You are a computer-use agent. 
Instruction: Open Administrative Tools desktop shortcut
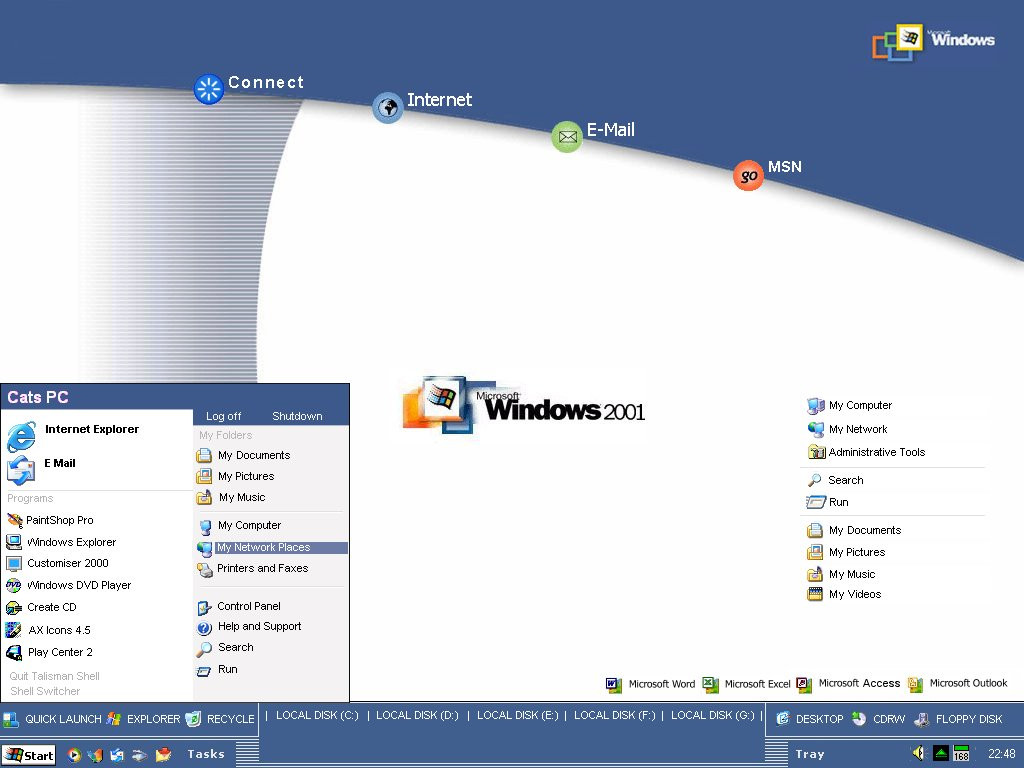click(867, 452)
